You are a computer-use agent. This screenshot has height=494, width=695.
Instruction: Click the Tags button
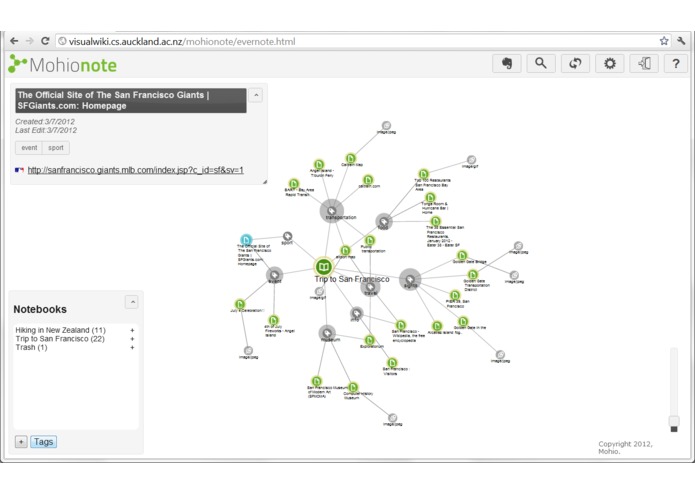[43, 442]
